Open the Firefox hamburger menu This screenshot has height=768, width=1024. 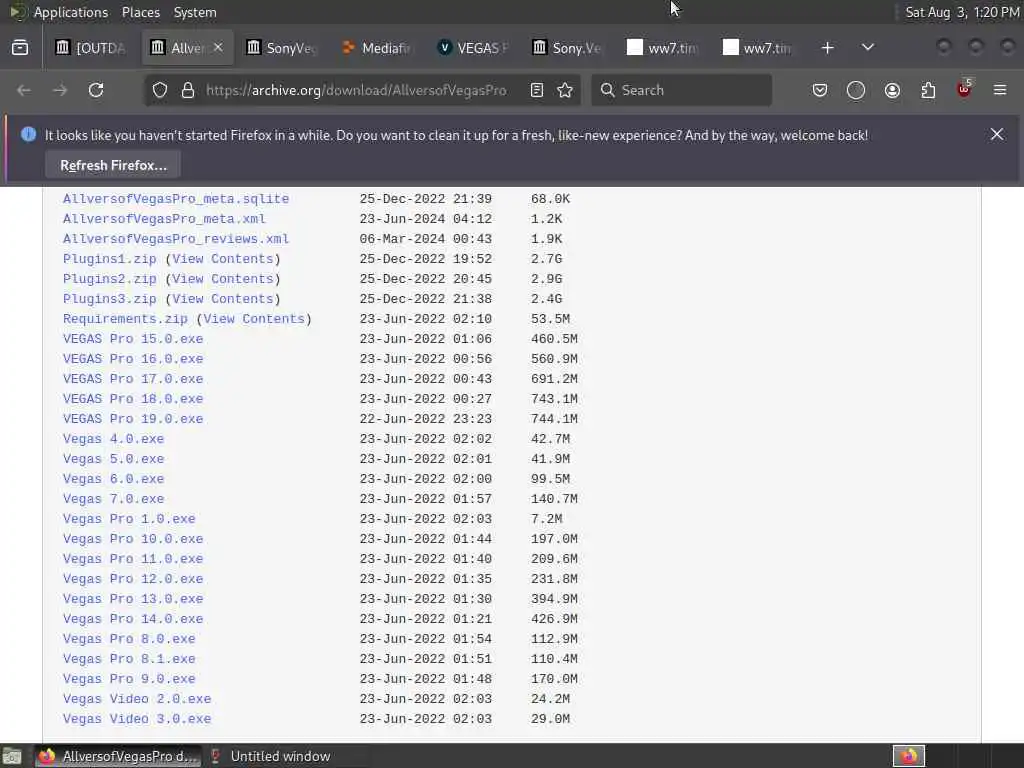(1000, 90)
